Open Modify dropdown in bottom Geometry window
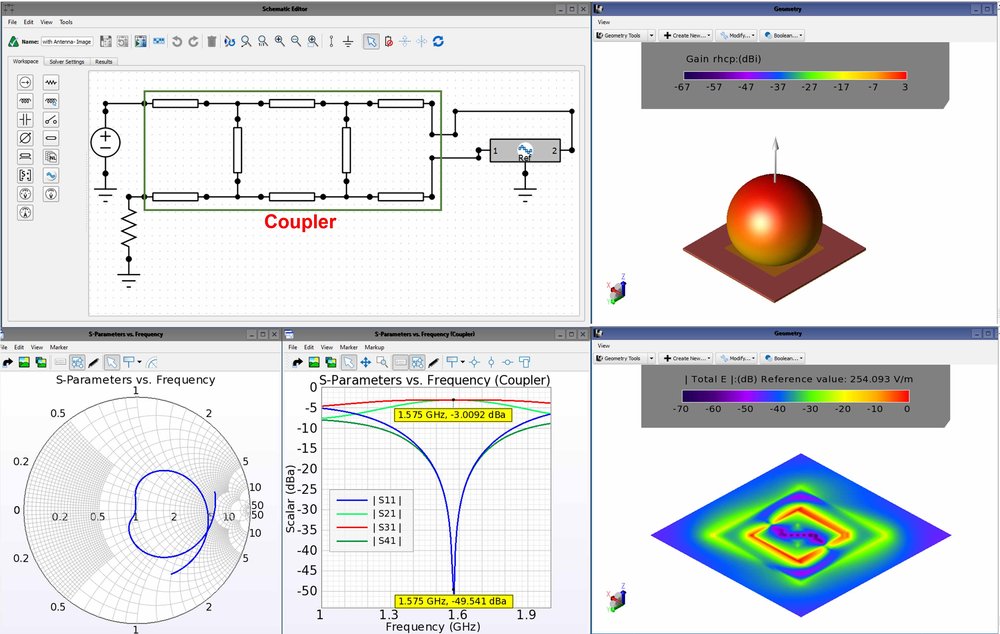Viewport: 1000px width, 634px height. coord(737,358)
